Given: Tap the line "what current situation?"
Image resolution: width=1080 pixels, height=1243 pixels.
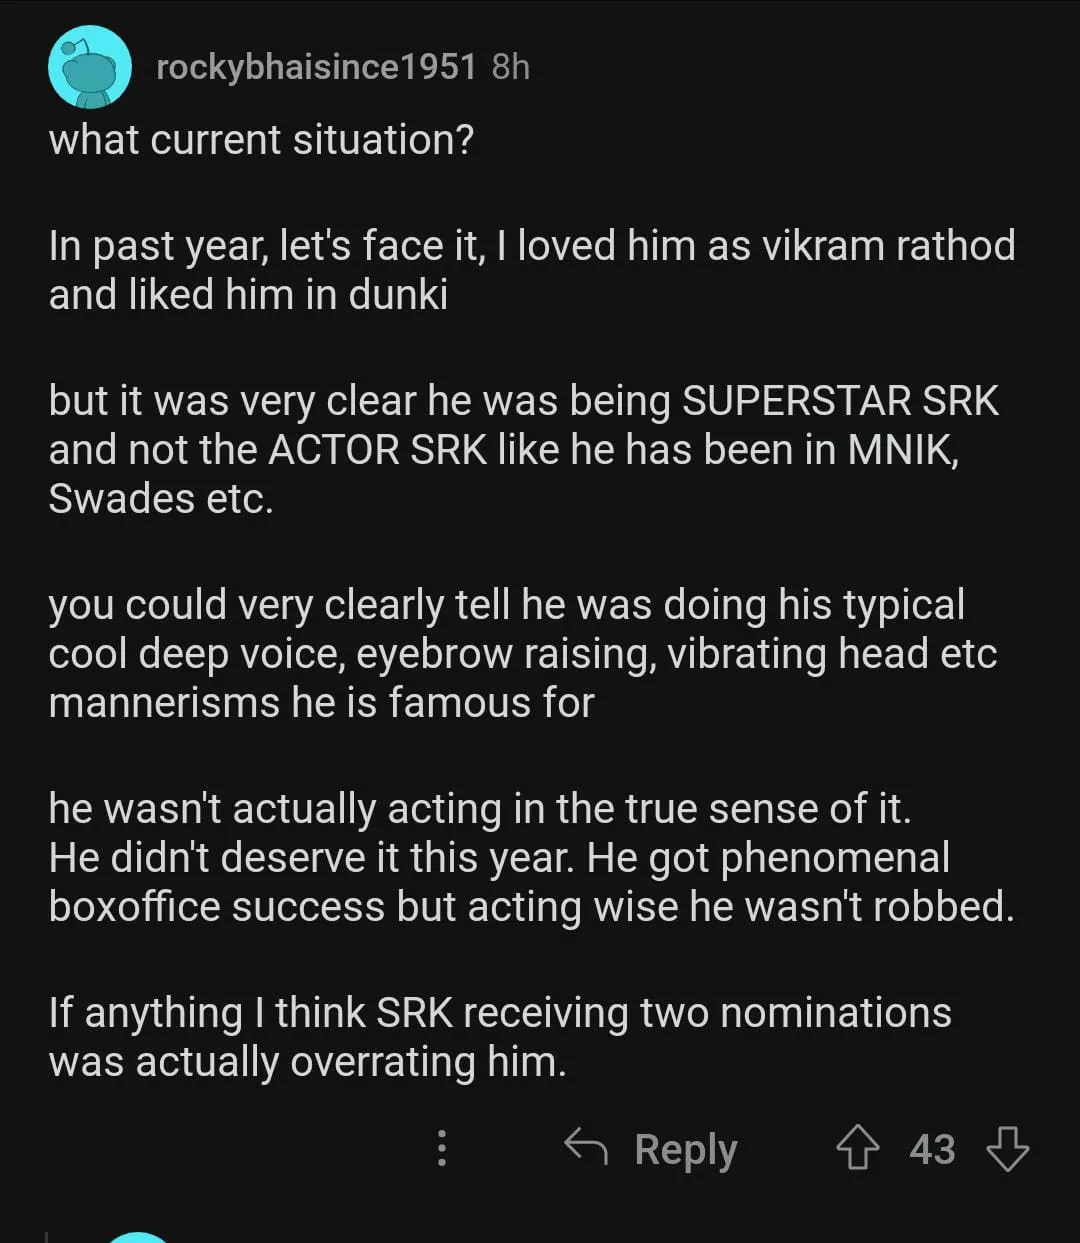Looking at the screenshot, I should [x=261, y=140].
